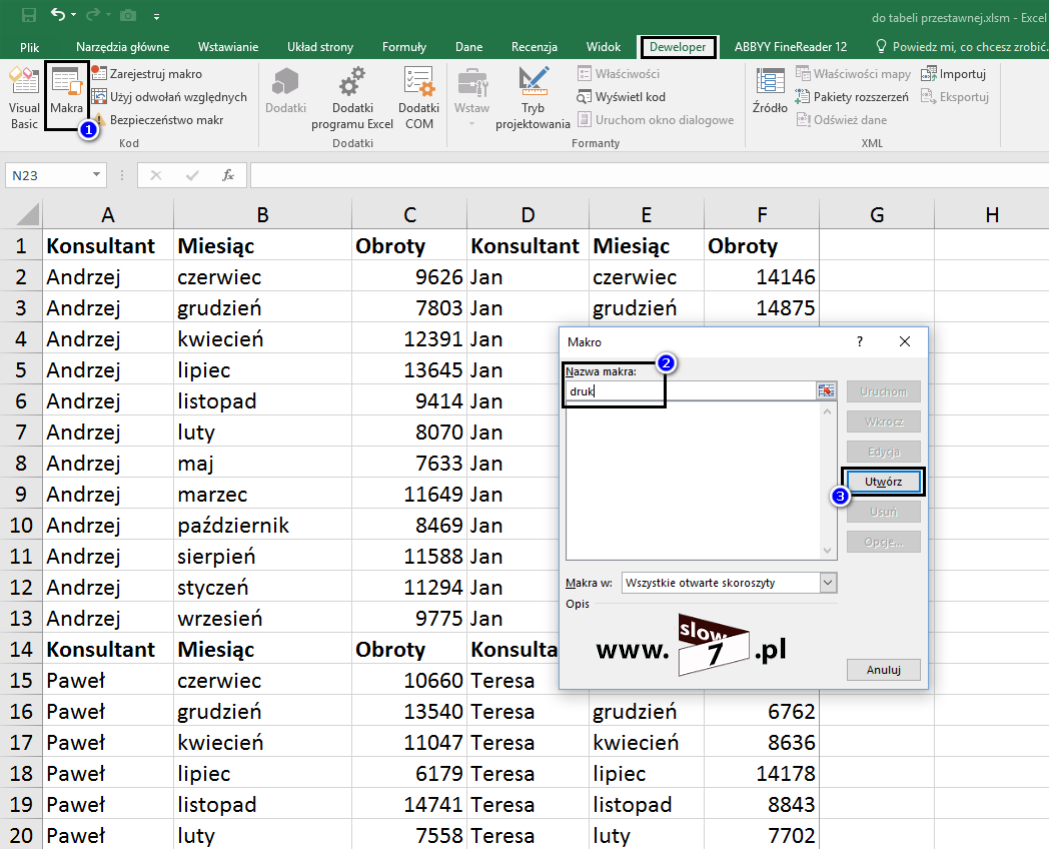Click the Save icon in the quick access toolbar
This screenshot has width=1049, height=849.
(x=29, y=15)
